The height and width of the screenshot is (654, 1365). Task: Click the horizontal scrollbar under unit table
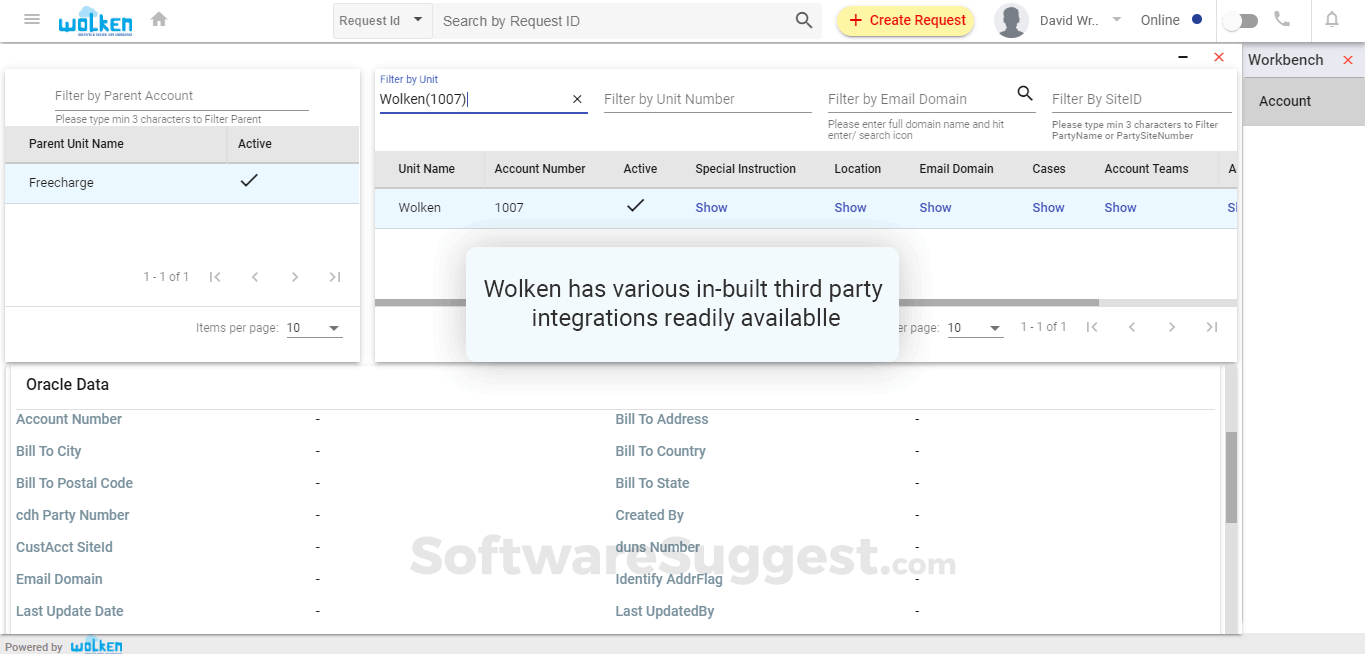click(737, 302)
